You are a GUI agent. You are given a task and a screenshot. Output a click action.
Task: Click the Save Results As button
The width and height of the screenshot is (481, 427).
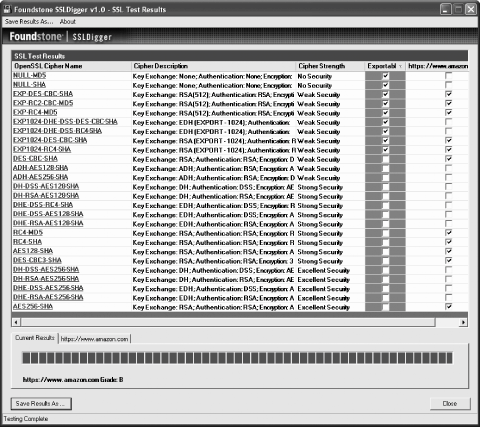(x=41, y=404)
